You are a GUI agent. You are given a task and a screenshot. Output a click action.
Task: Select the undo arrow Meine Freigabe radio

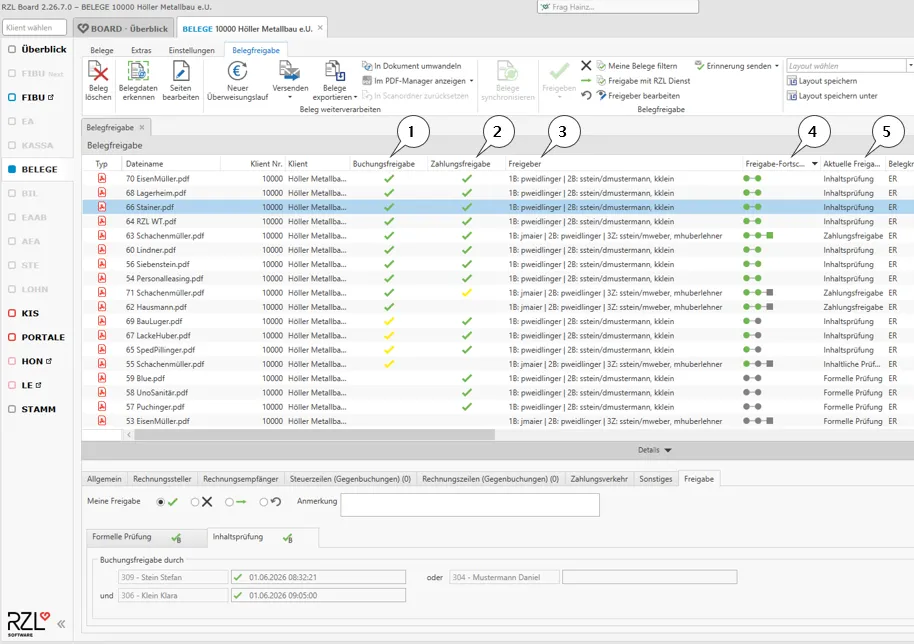tap(263, 502)
